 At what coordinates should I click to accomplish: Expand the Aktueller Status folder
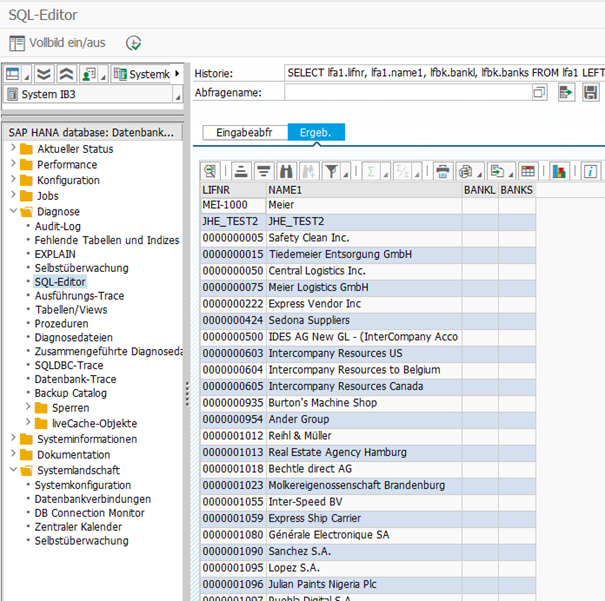click(14, 149)
